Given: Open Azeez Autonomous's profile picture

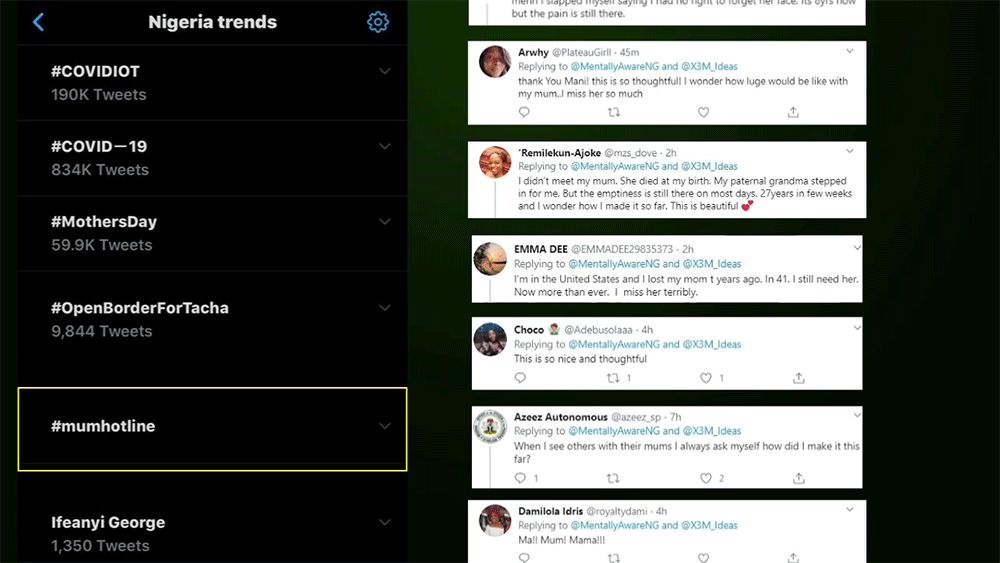Looking at the screenshot, I should [490, 427].
